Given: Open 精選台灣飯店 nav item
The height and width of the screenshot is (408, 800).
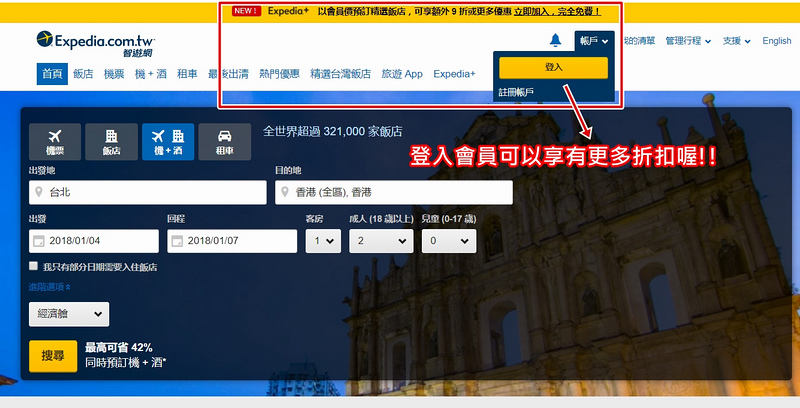Looking at the screenshot, I should click(341, 74).
